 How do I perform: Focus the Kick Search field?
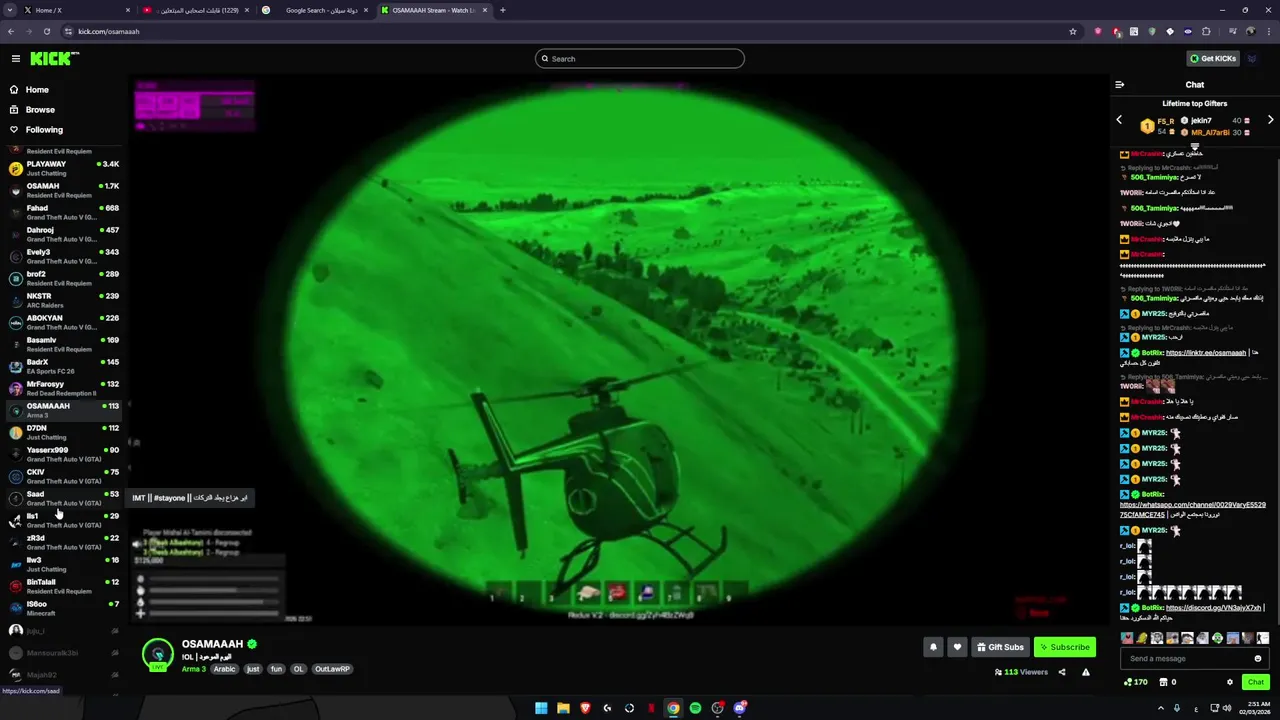(x=640, y=59)
